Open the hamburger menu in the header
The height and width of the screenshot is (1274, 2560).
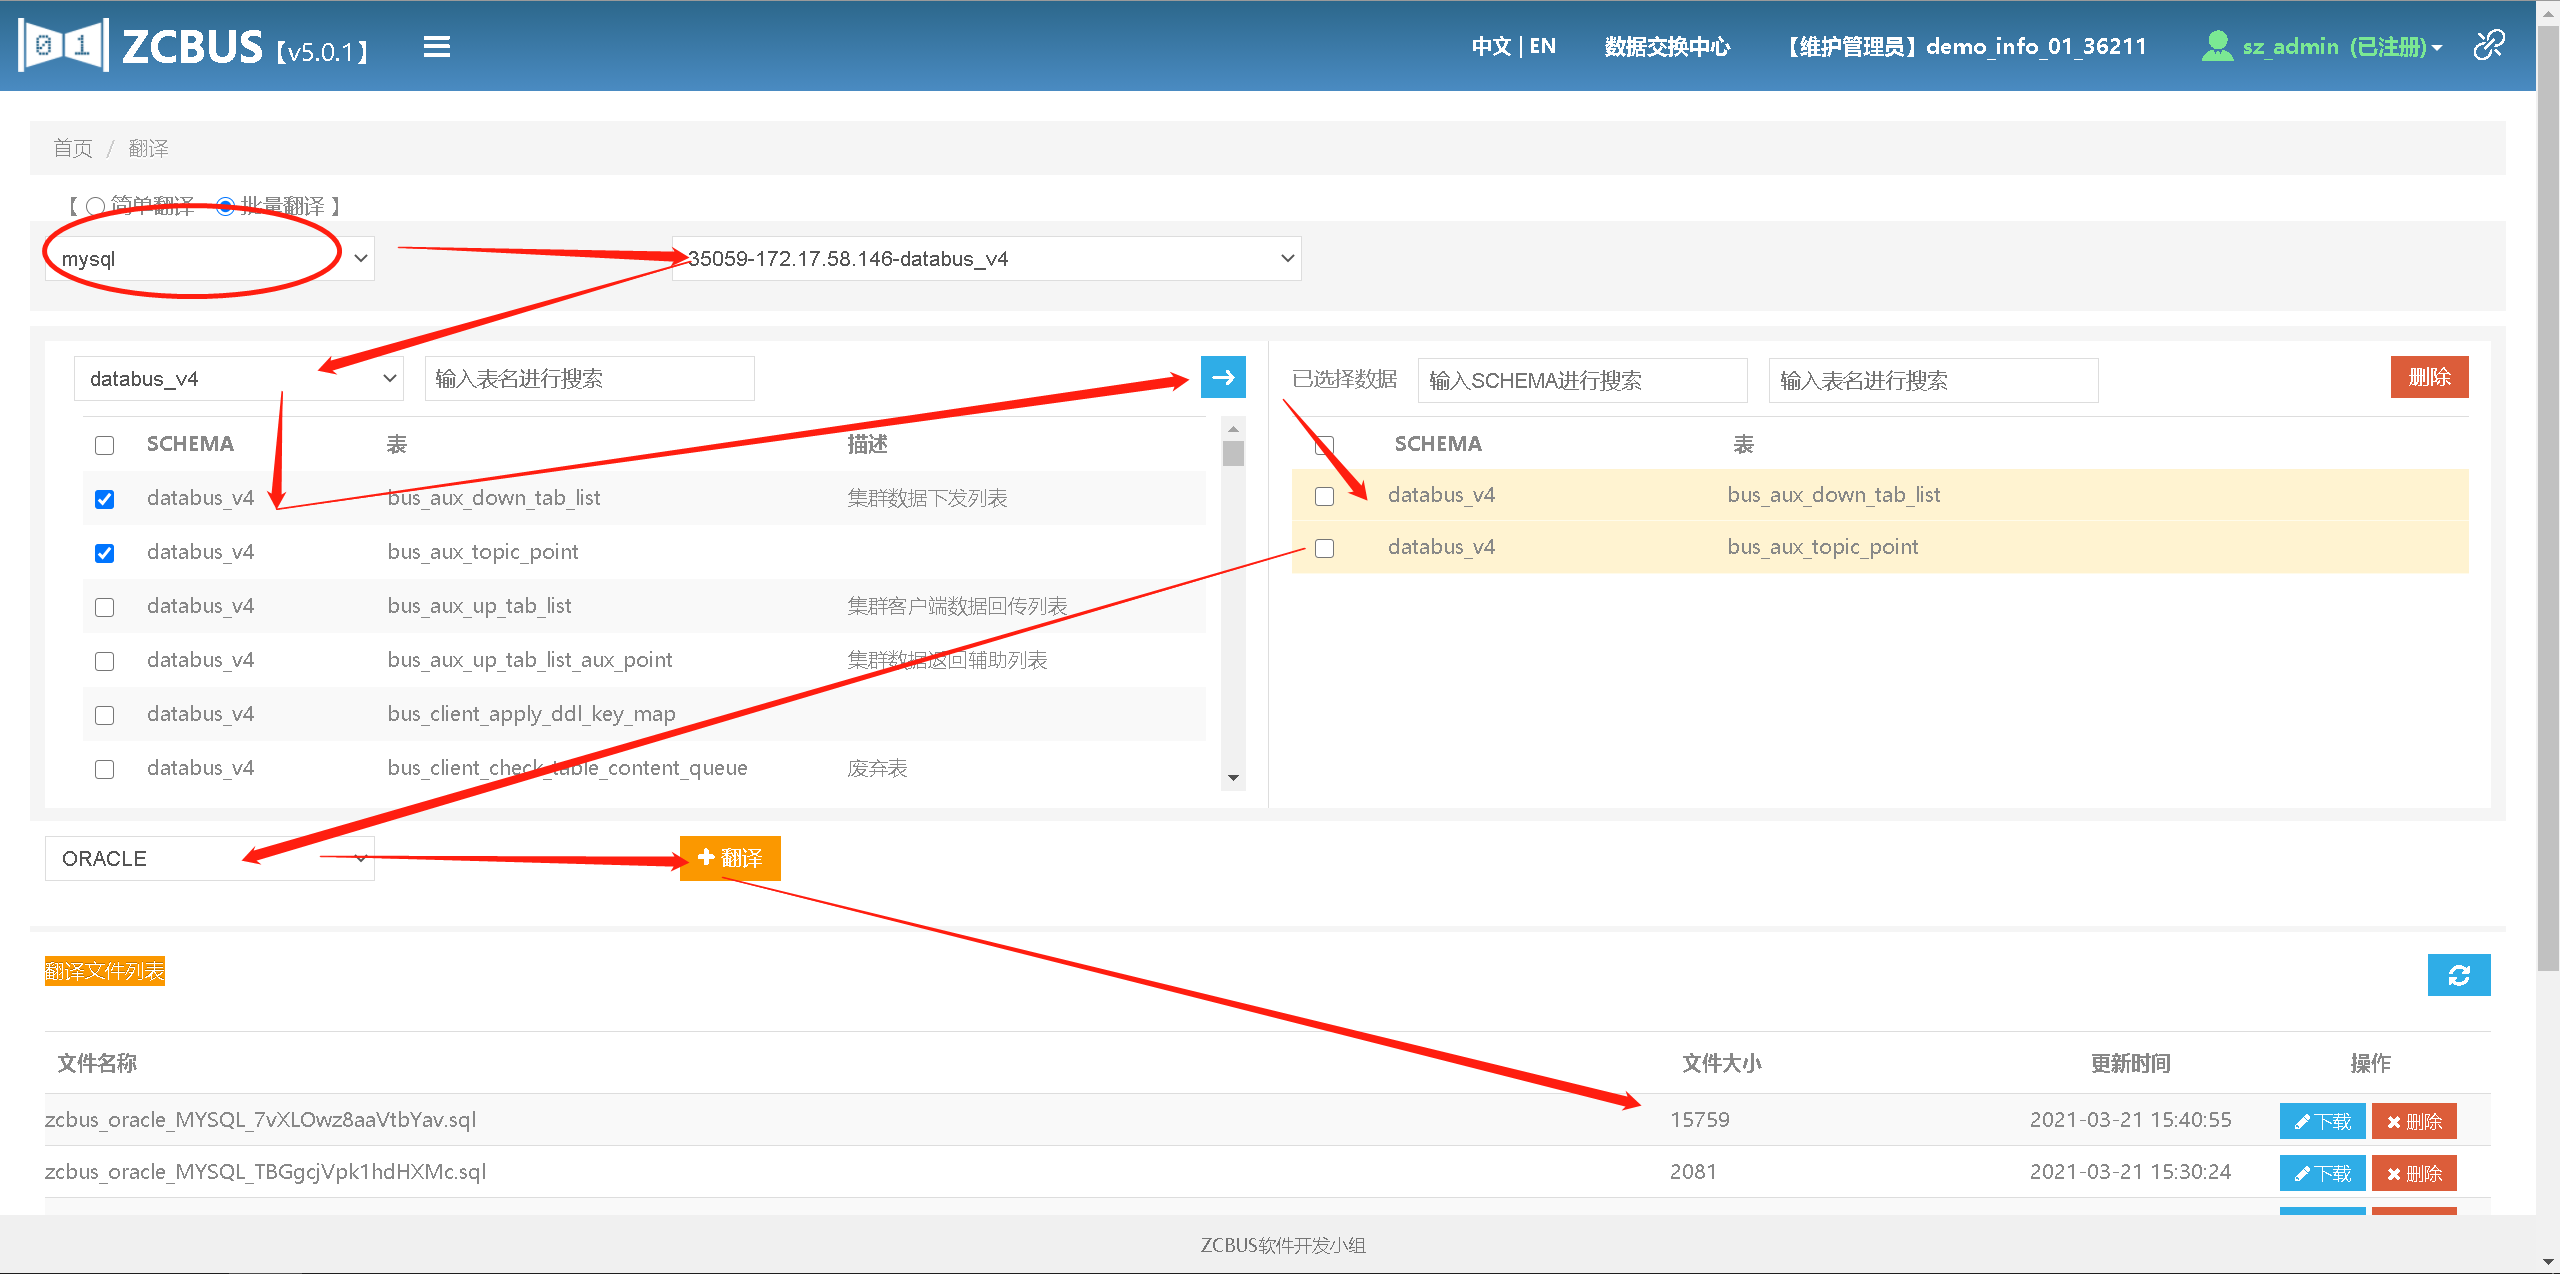[437, 47]
